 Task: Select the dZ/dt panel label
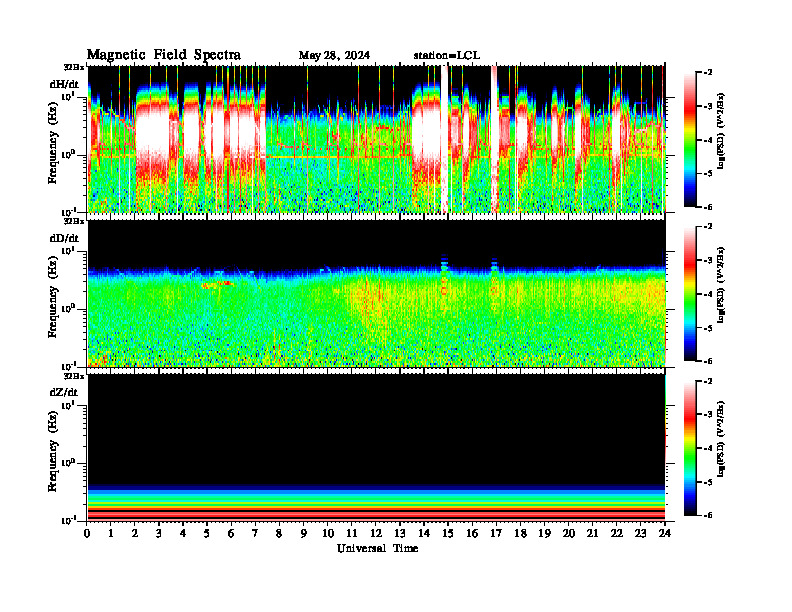64,392
